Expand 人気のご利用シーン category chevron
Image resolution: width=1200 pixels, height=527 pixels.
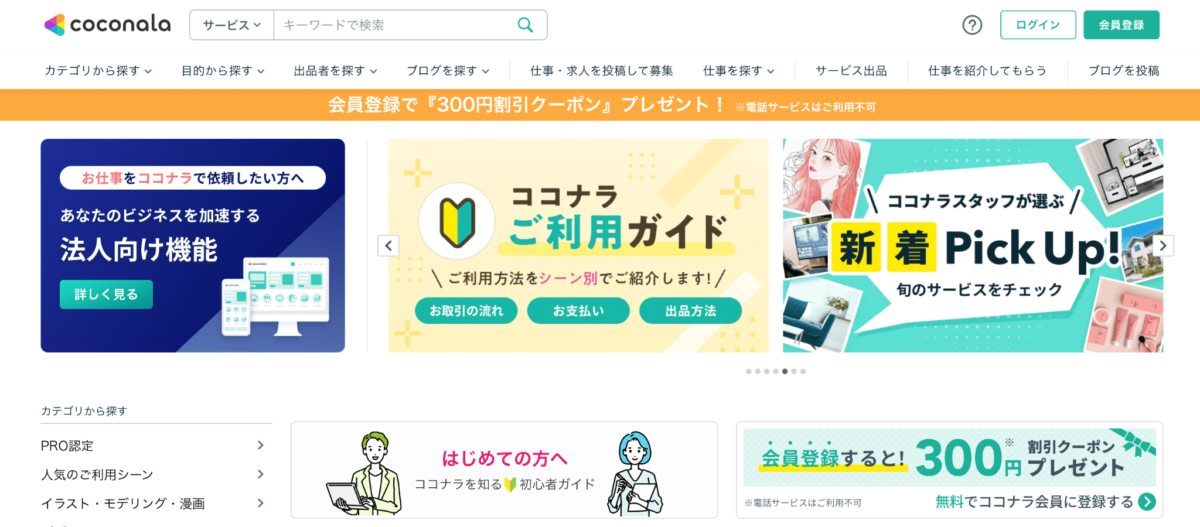click(260, 474)
